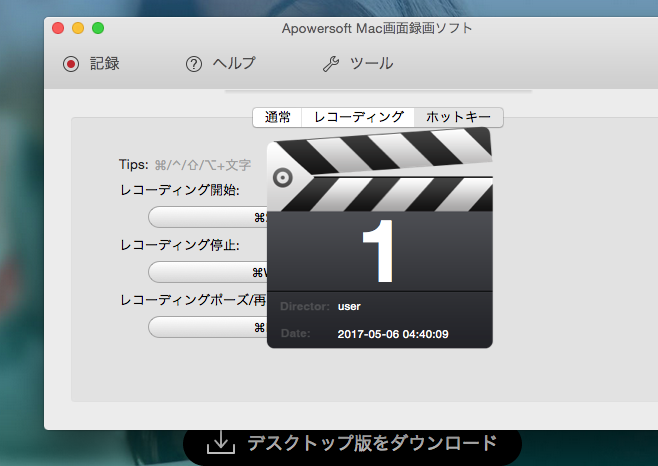Click the clapperboard countdown overlay
This screenshot has width=658, height=466.
coord(380,238)
